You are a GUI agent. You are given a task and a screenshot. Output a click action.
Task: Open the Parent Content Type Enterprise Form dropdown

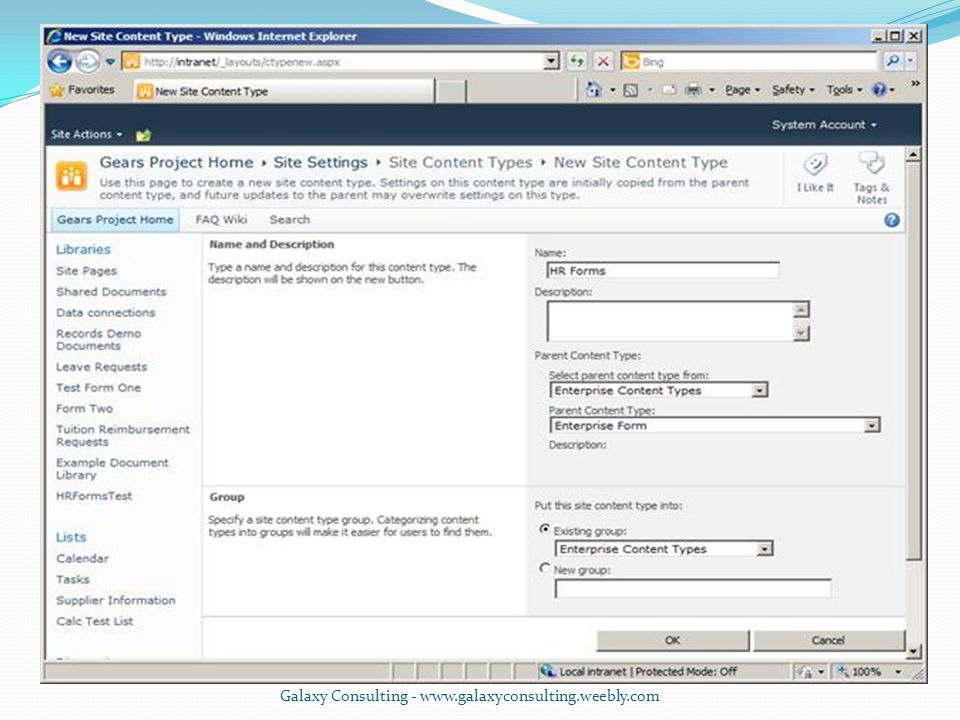tap(871, 426)
